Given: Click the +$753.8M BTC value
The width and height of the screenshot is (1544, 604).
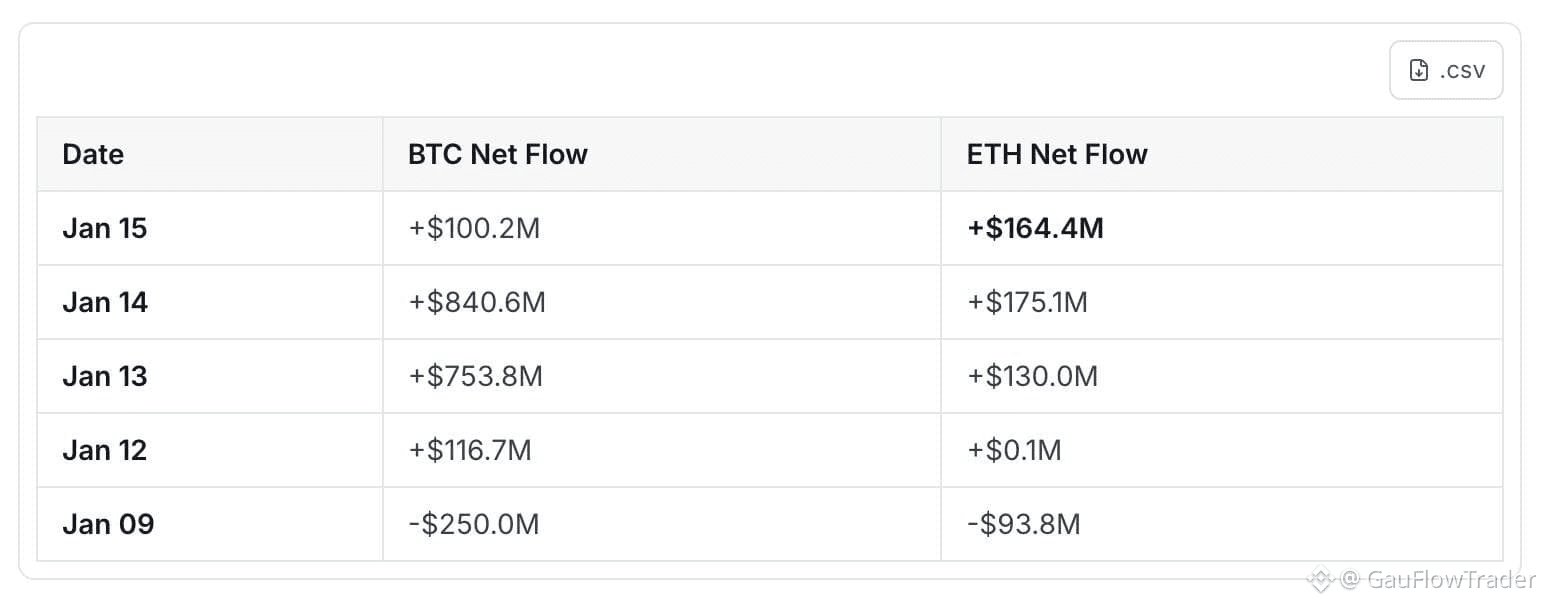Looking at the screenshot, I should (475, 376).
